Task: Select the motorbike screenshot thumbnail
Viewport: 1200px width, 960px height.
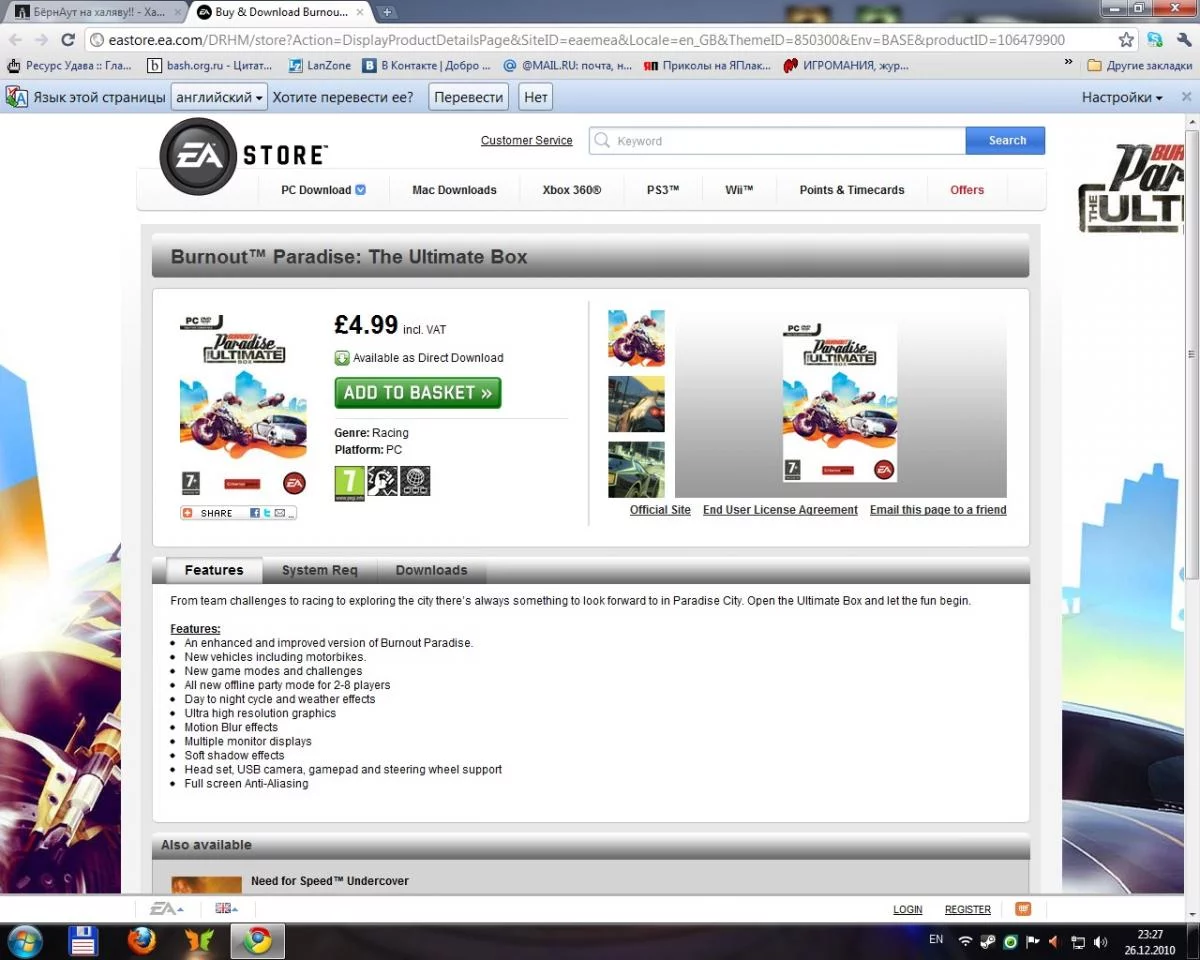Action: pos(636,338)
